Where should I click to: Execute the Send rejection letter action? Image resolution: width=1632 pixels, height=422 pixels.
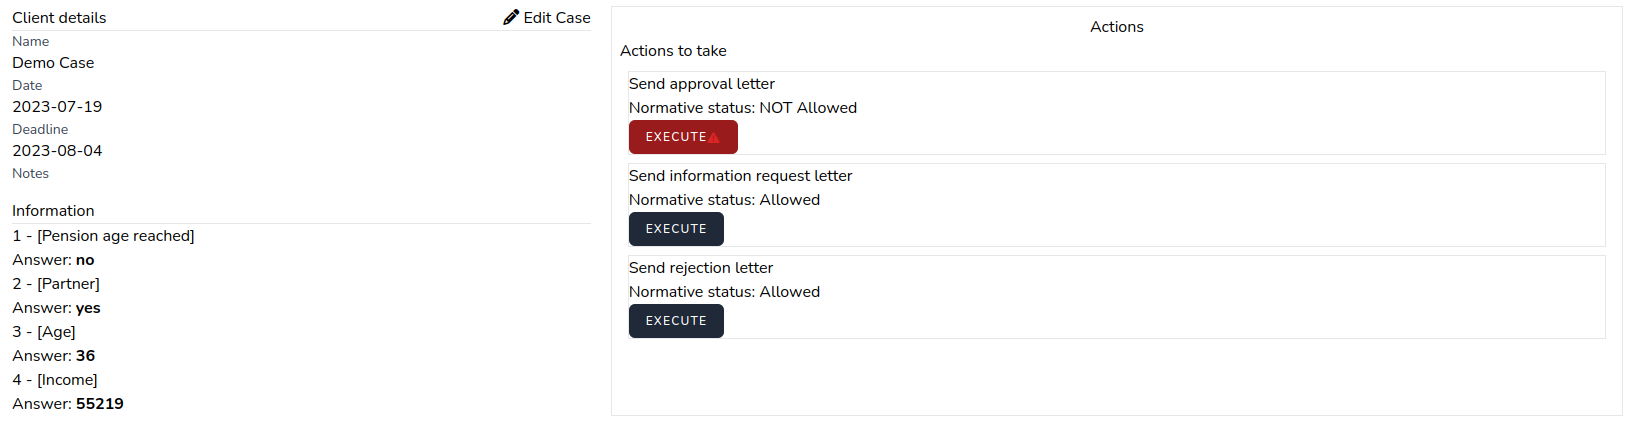pos(676,321)
